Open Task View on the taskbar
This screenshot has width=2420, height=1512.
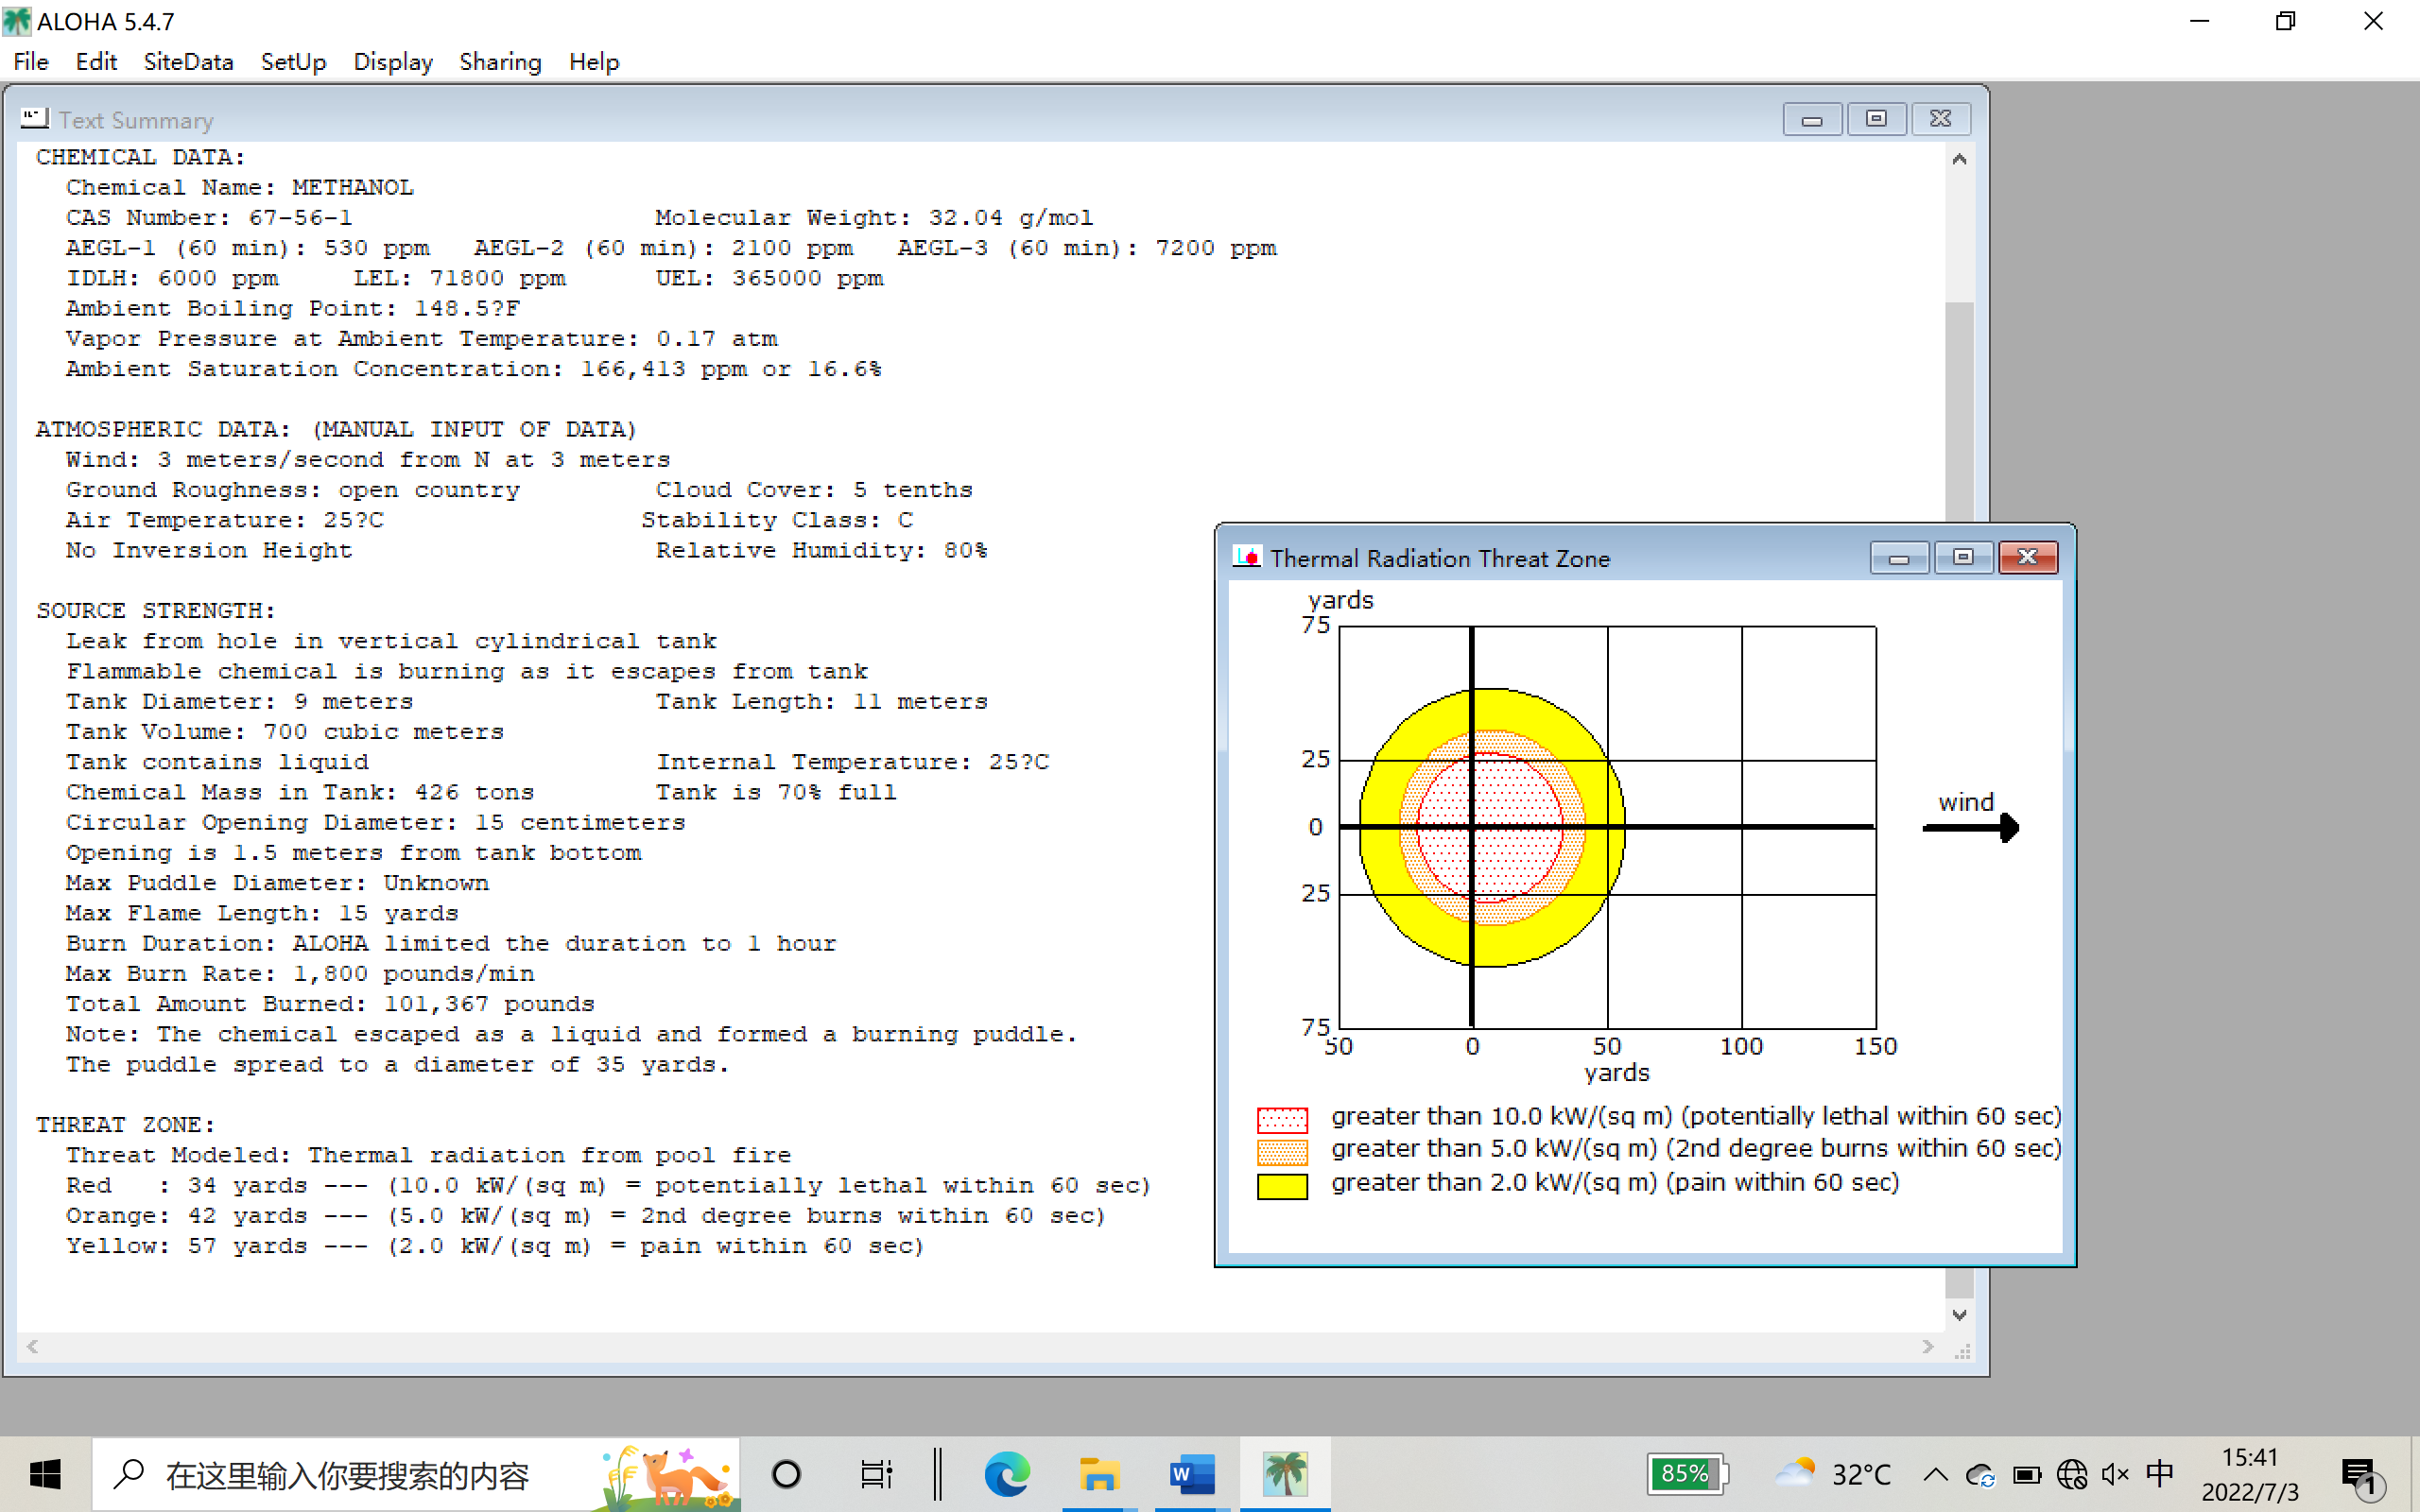[x=876, y=1474]
